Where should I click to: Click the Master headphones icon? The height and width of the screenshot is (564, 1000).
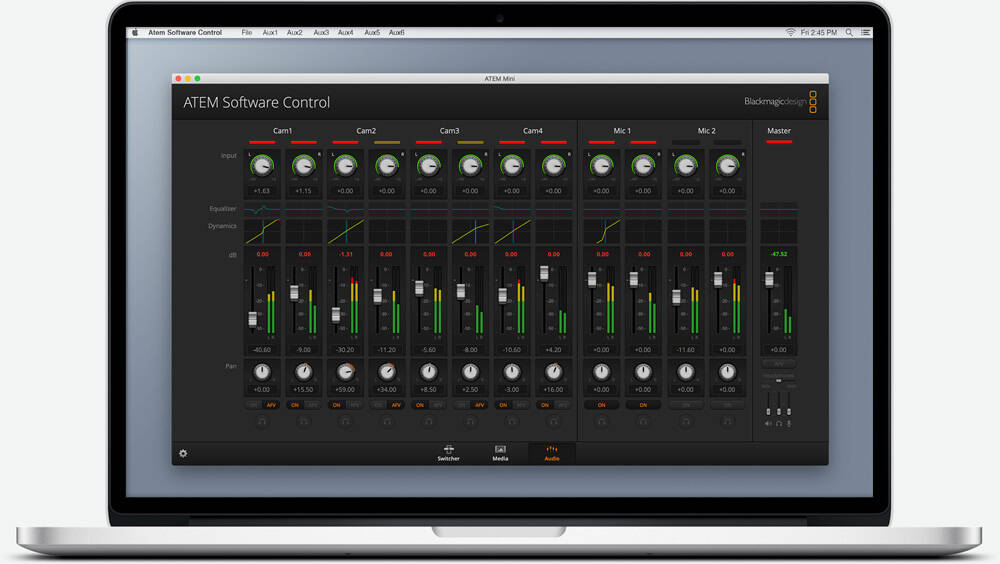pyautogui.click(x=779, y=424)
